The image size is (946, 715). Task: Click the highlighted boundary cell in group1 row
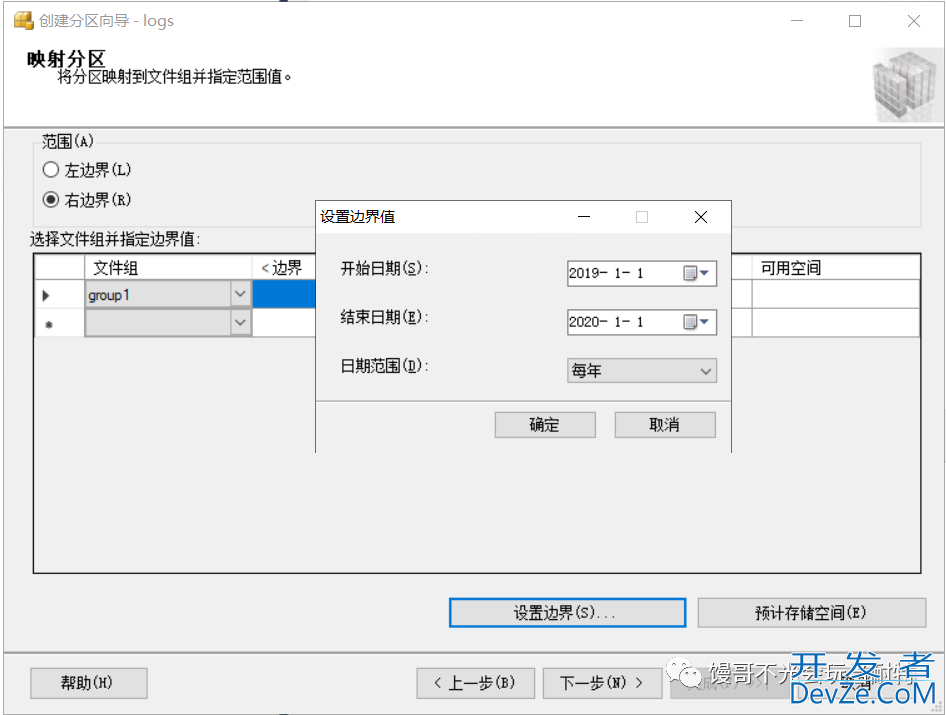coord(284,294)
